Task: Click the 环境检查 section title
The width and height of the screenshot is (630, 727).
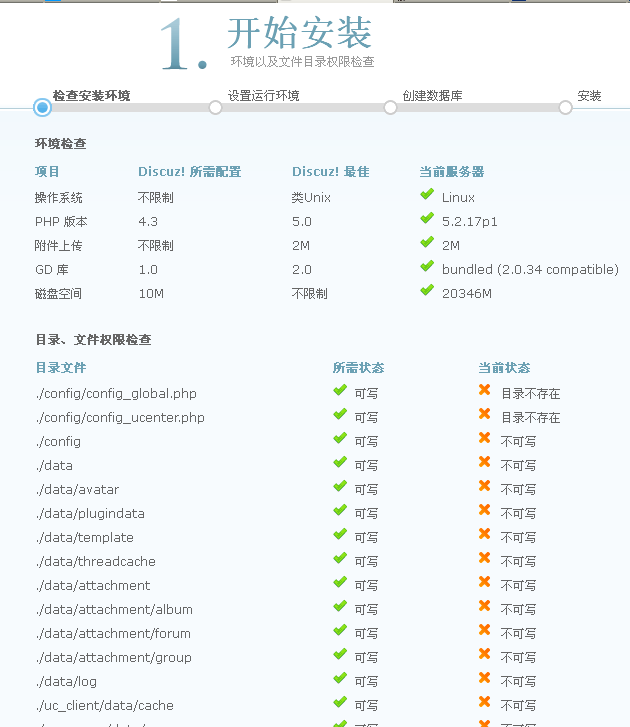Action: click(x=60, y=144)
